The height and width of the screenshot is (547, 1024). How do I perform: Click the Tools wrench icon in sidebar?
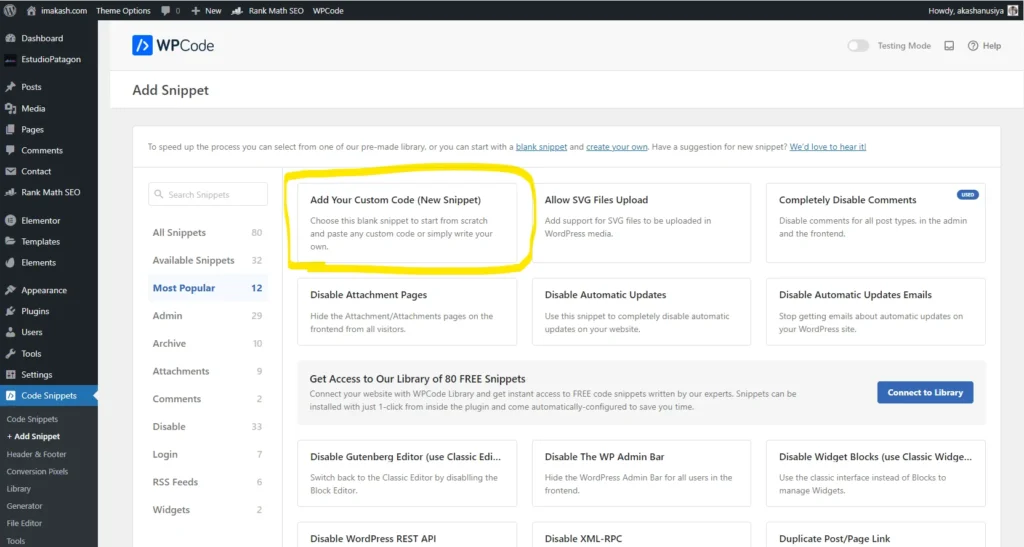(10, 353)
